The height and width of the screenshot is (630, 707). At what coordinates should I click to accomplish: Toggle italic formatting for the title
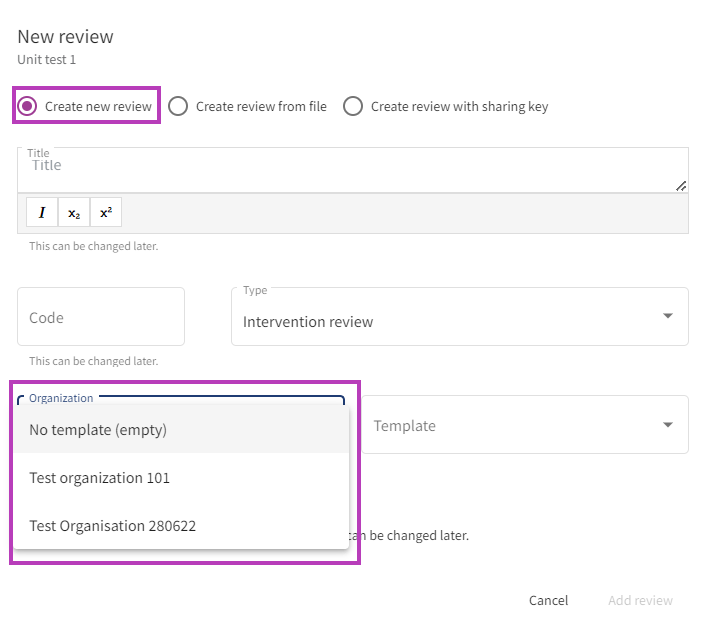pos(42,213)
